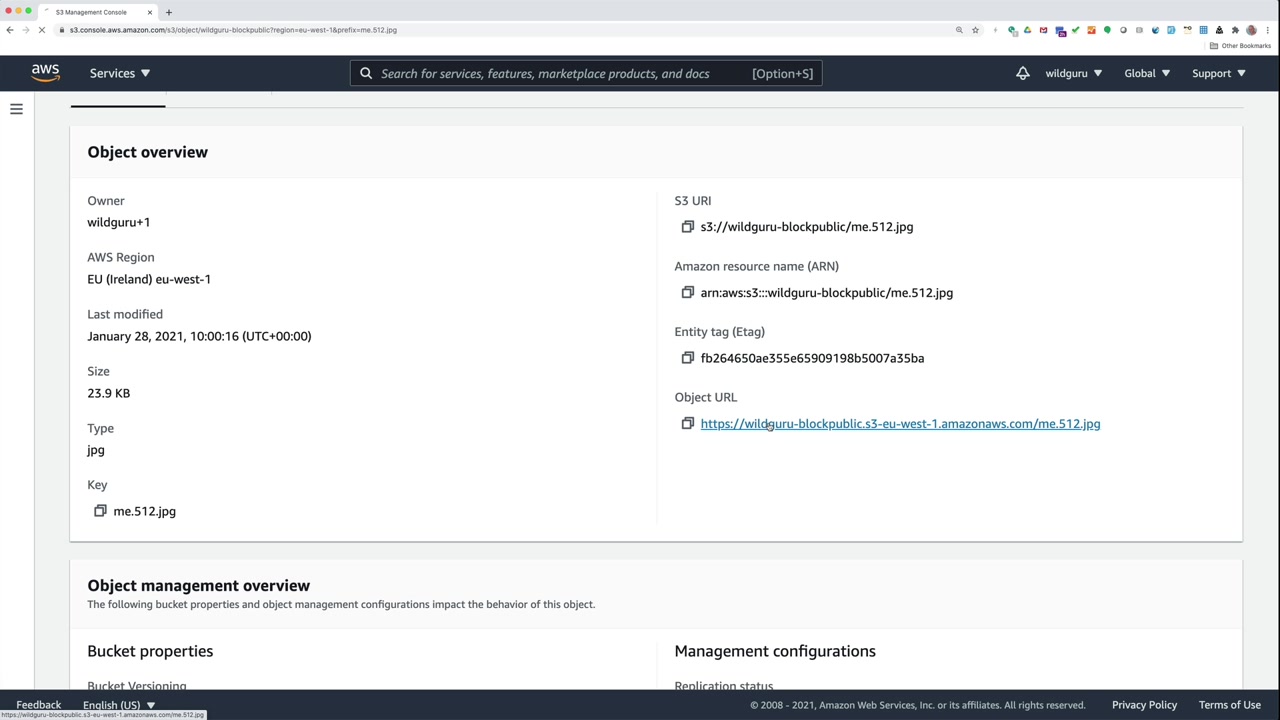Copy the Entity tag (Etag) value
Image resolution: width=1280 pixels, height=720 pixels.
tap(687, 358)
